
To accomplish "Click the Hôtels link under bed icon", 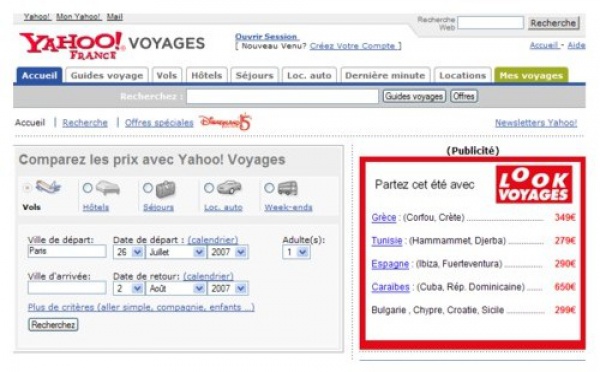I will click(x=96, y=207).
